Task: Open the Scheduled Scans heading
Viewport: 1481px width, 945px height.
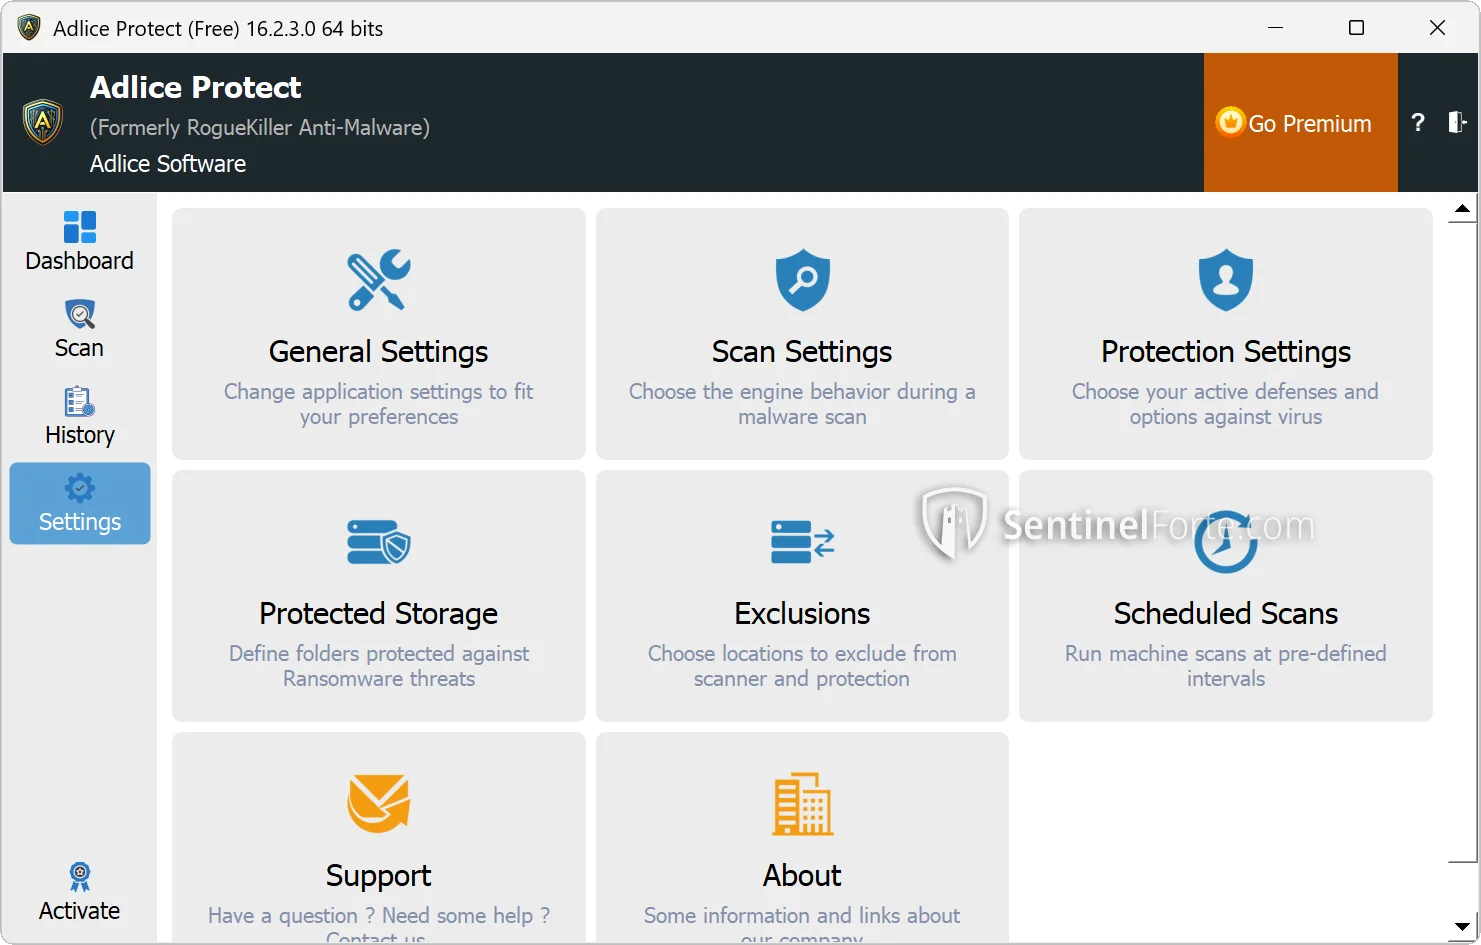Action: [1226, 614]
